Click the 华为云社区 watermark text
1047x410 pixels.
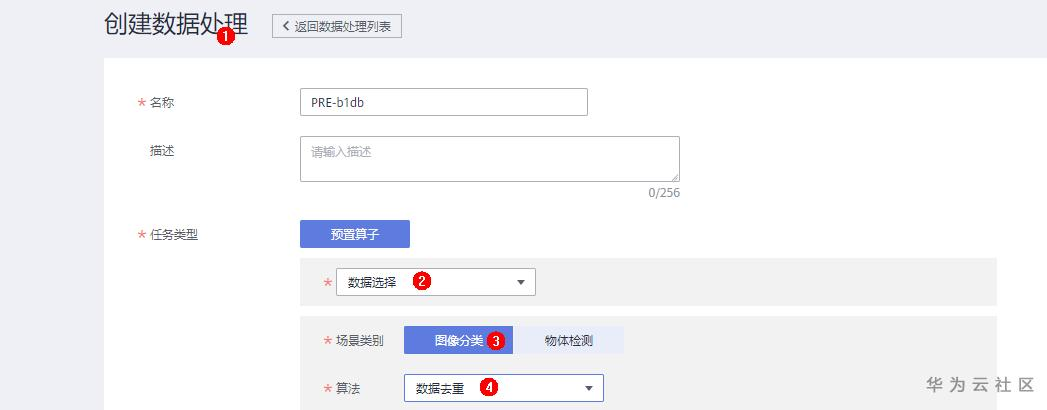[x=979, y=385]
